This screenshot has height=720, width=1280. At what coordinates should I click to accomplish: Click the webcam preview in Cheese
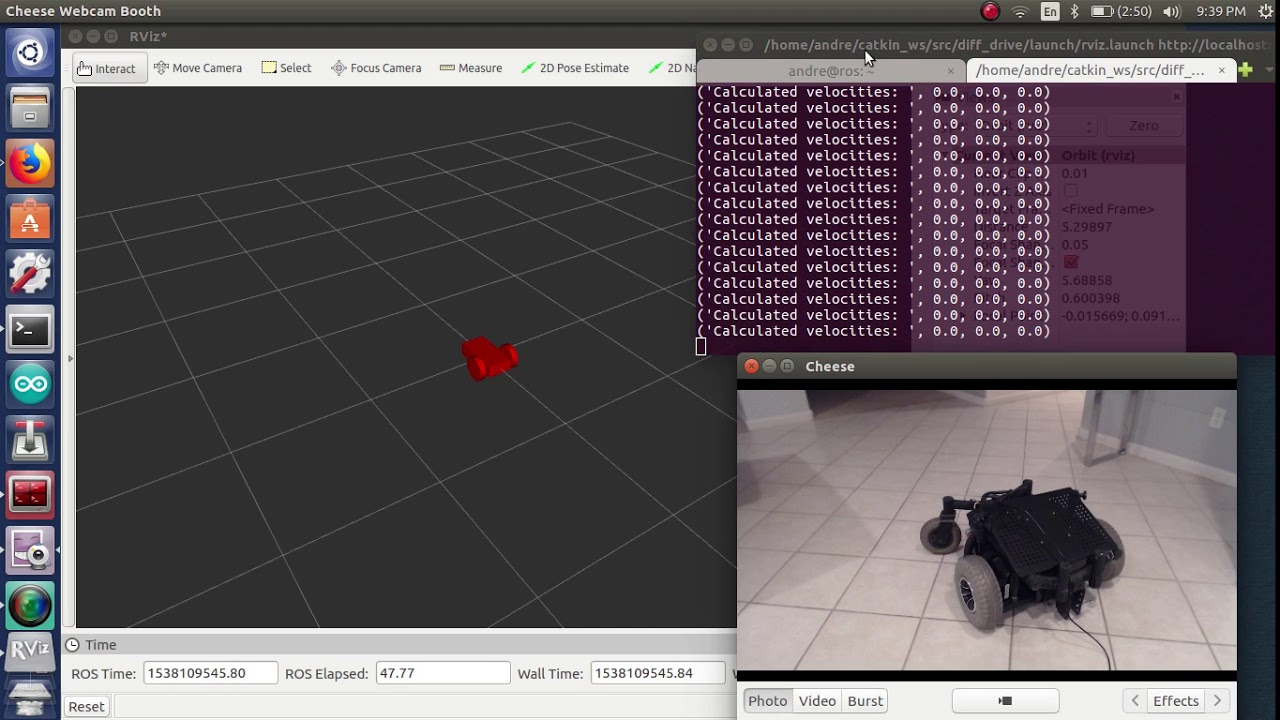tap(987, 530)
